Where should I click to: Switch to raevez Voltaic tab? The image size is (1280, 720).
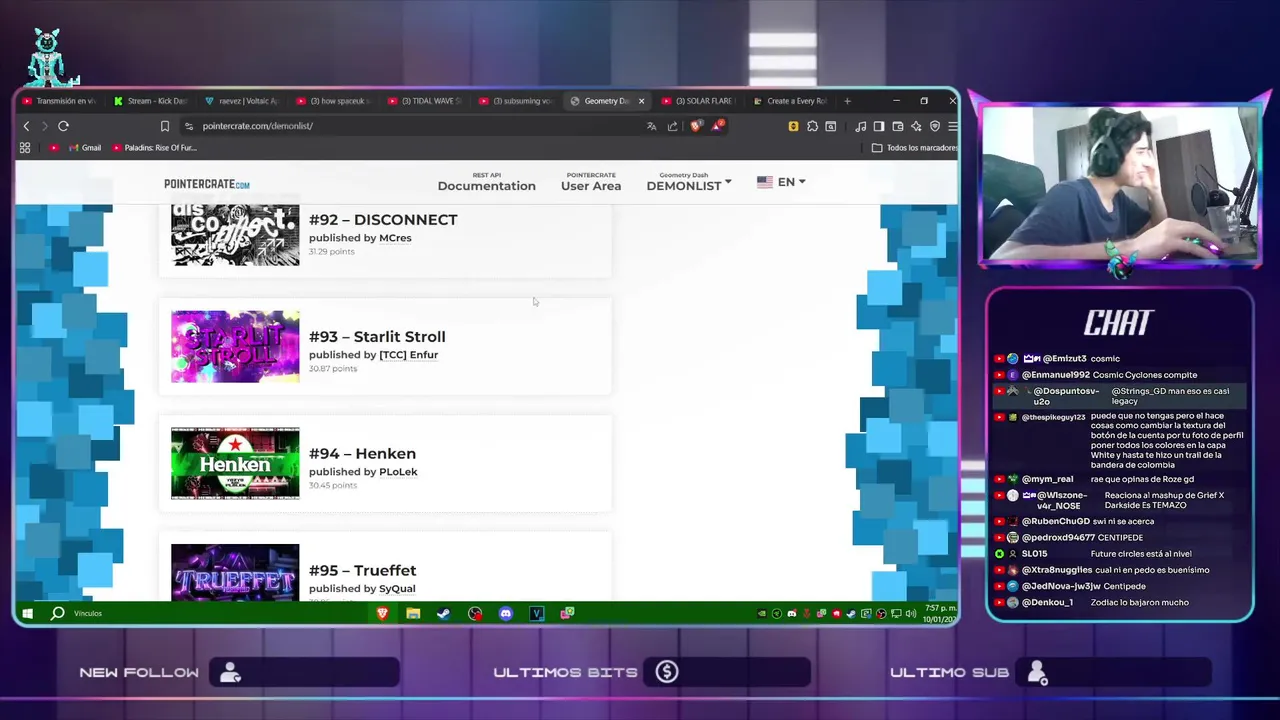pos(243,101)
